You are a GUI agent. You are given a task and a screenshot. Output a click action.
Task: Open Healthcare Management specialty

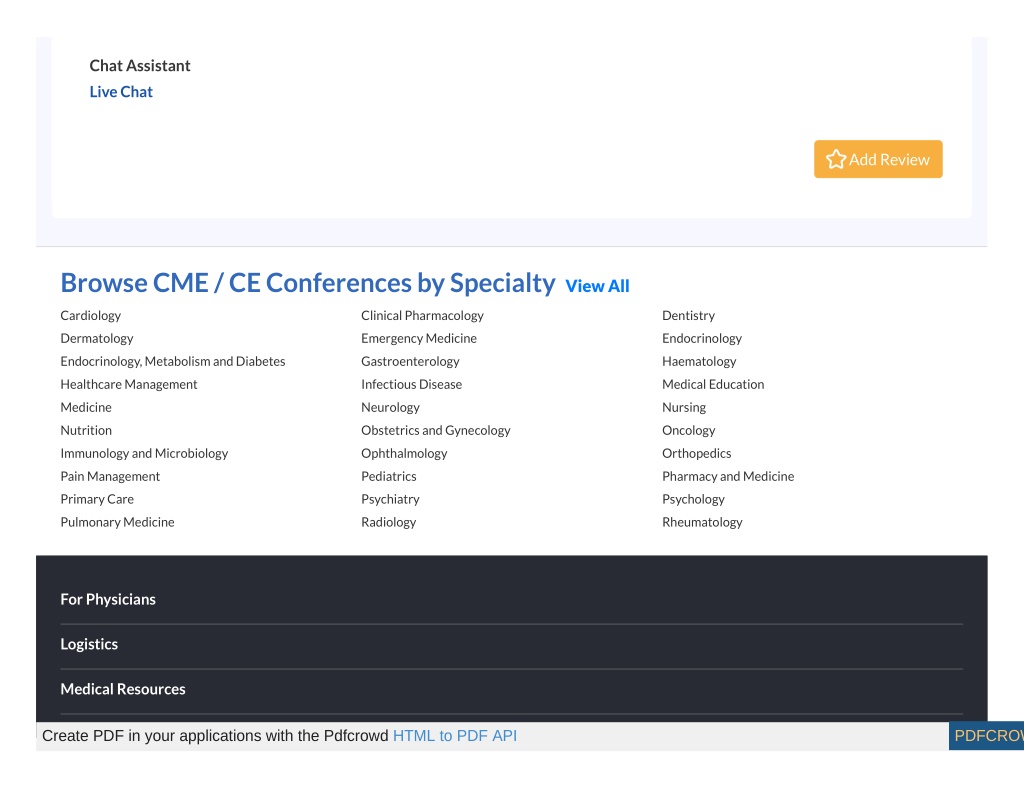click(129, 384)
